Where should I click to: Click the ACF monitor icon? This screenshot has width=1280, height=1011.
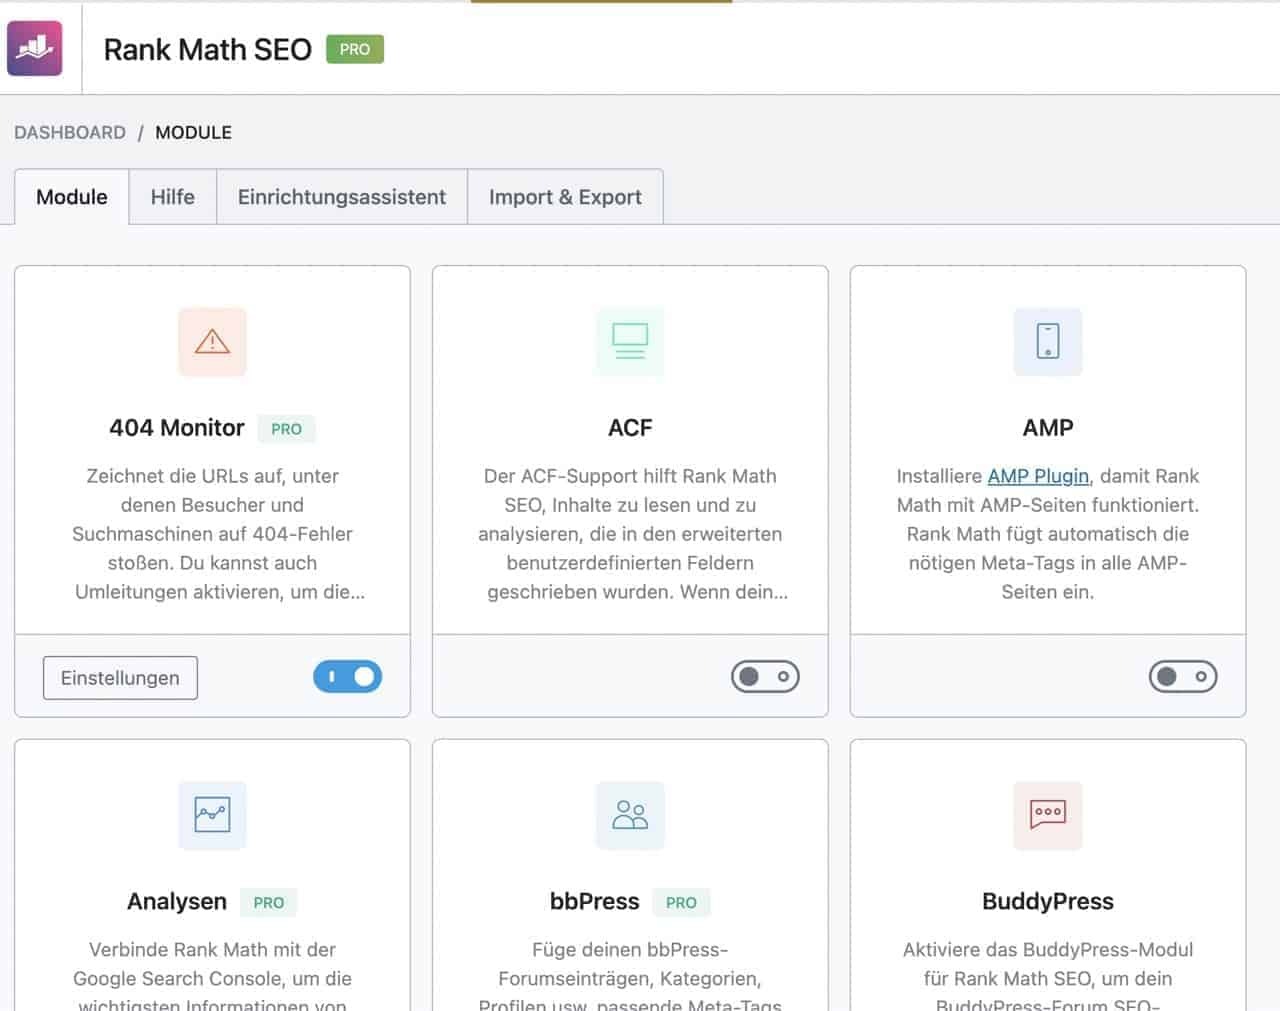coord(630,342)
